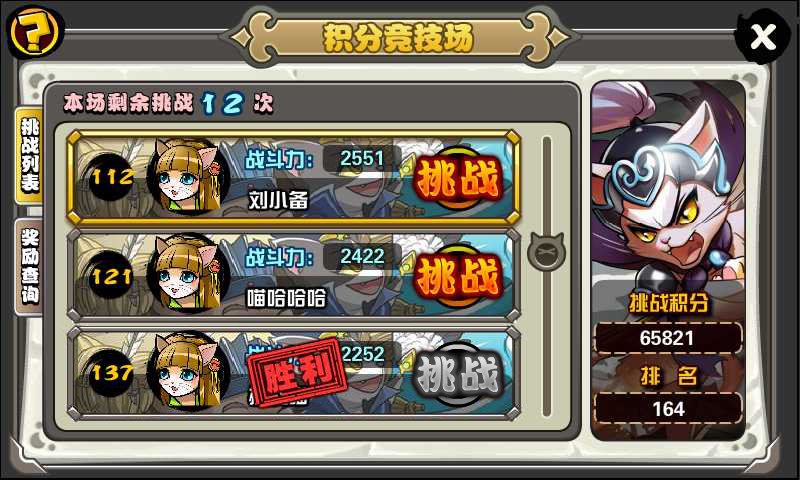The image size is (800, 480).
Task: Click the greyed-out 挑战 button for rank 137
Action: point(457,375)
